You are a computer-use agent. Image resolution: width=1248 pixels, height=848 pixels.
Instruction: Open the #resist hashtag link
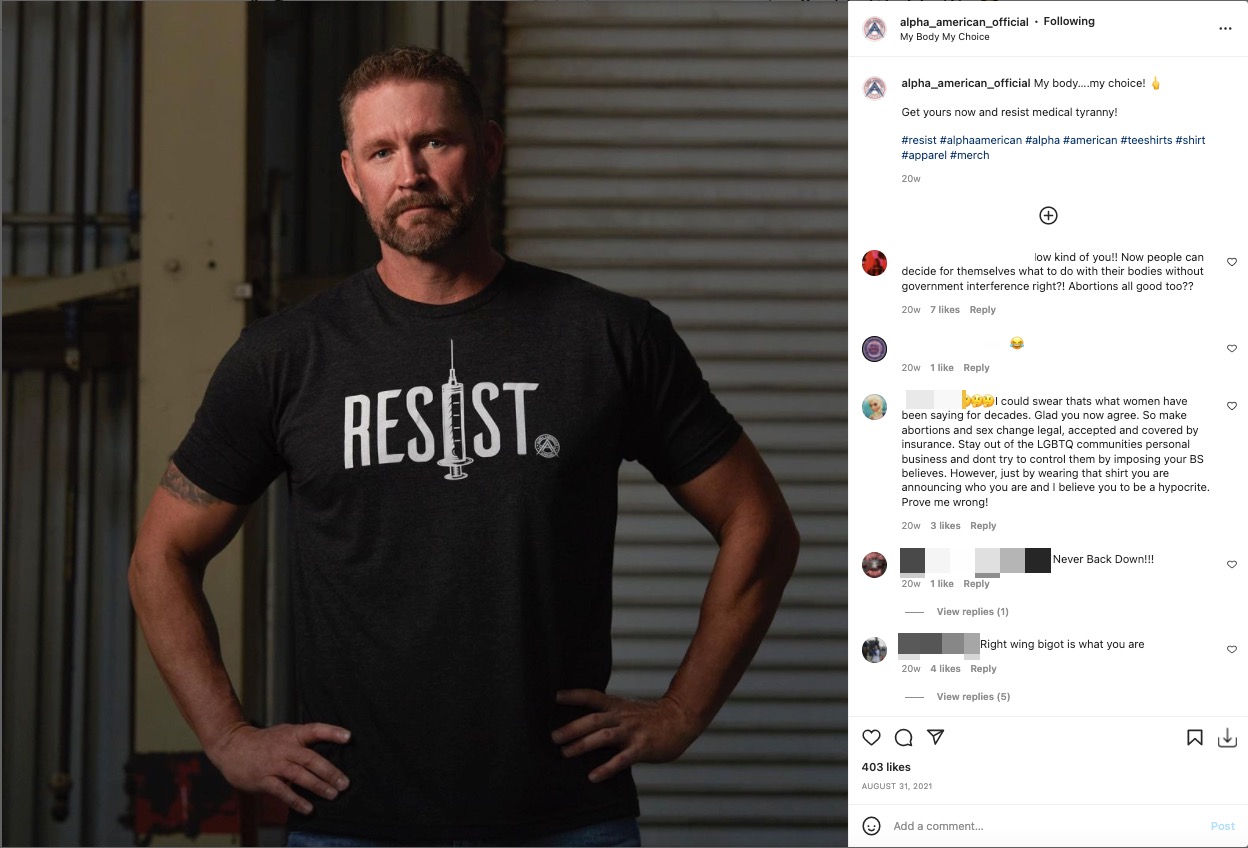[x=919, y=139]
